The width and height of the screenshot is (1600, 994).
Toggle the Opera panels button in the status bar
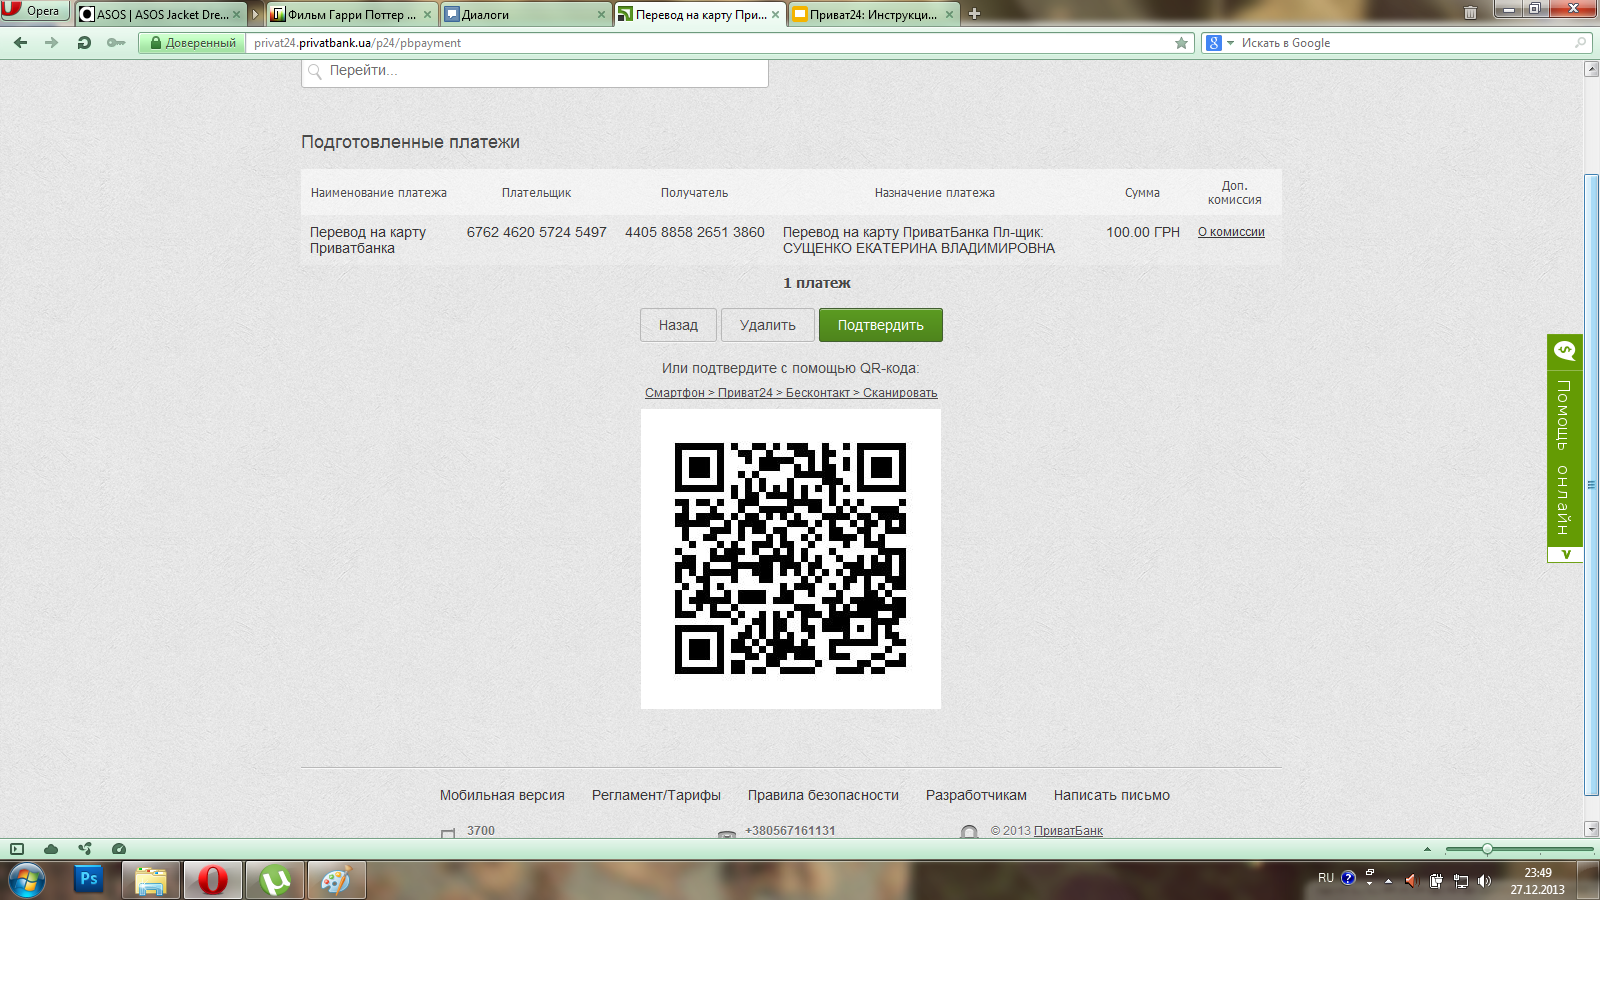tap(17, 849)
